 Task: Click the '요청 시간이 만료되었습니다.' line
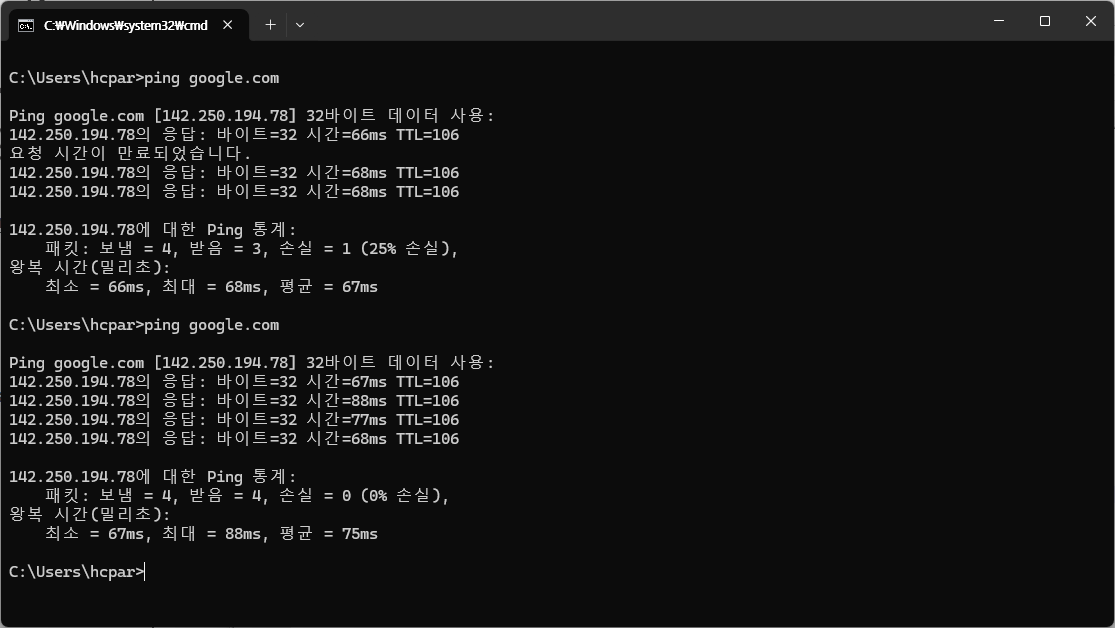click(x=130, y=154)
